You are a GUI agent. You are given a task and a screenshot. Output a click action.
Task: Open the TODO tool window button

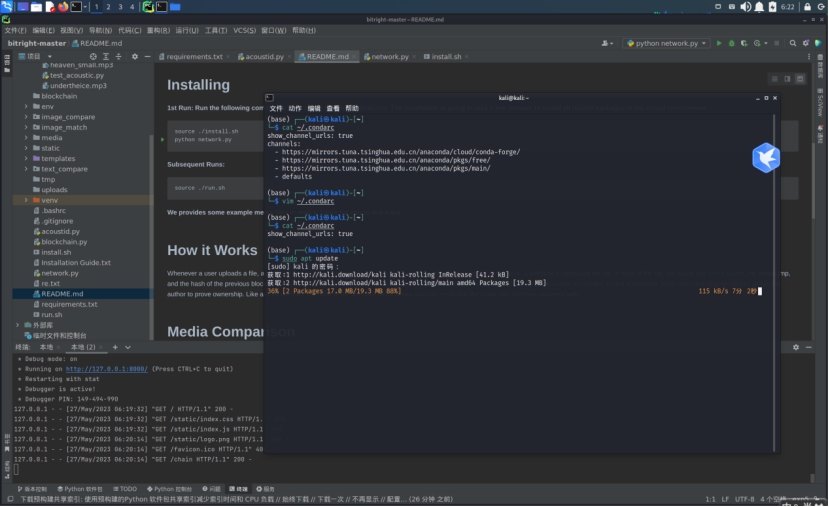(x=124, y=489)
